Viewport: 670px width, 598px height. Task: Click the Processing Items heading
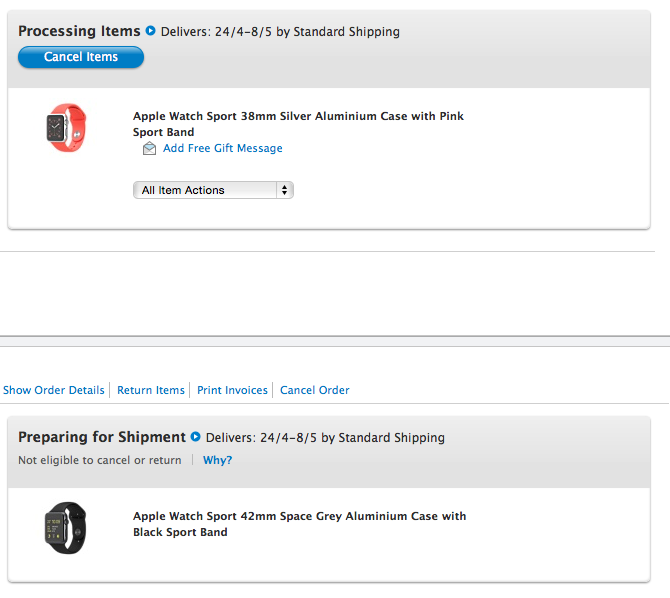[79, 31]
